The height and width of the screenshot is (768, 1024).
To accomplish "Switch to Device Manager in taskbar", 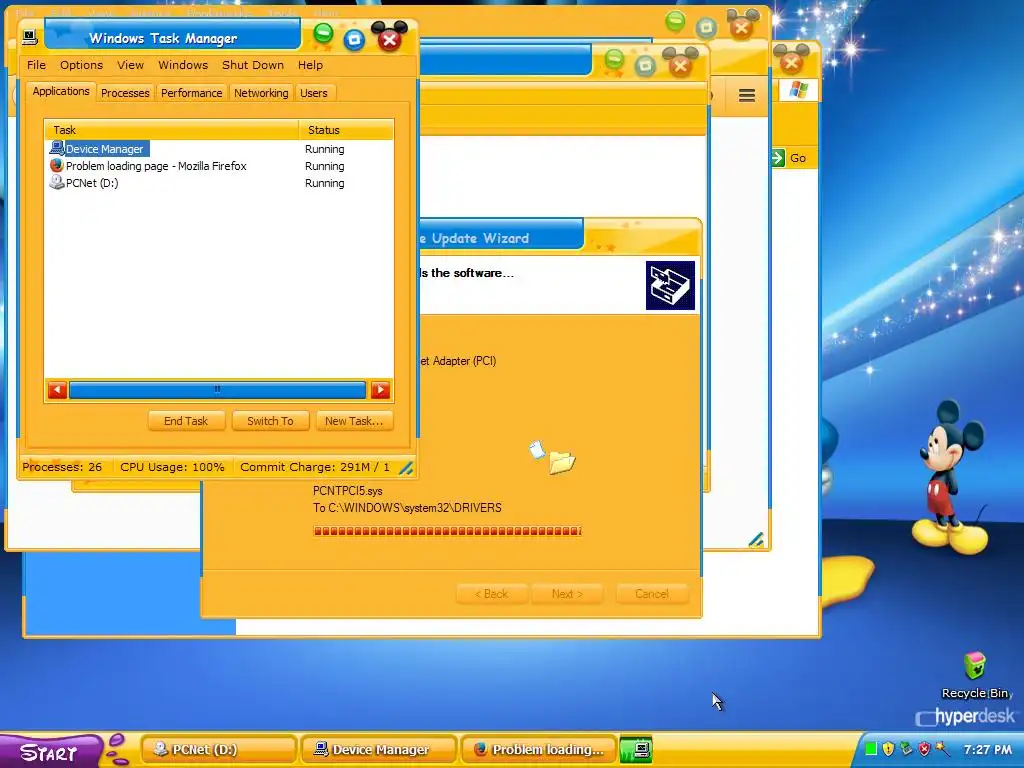I will [379, 750].
